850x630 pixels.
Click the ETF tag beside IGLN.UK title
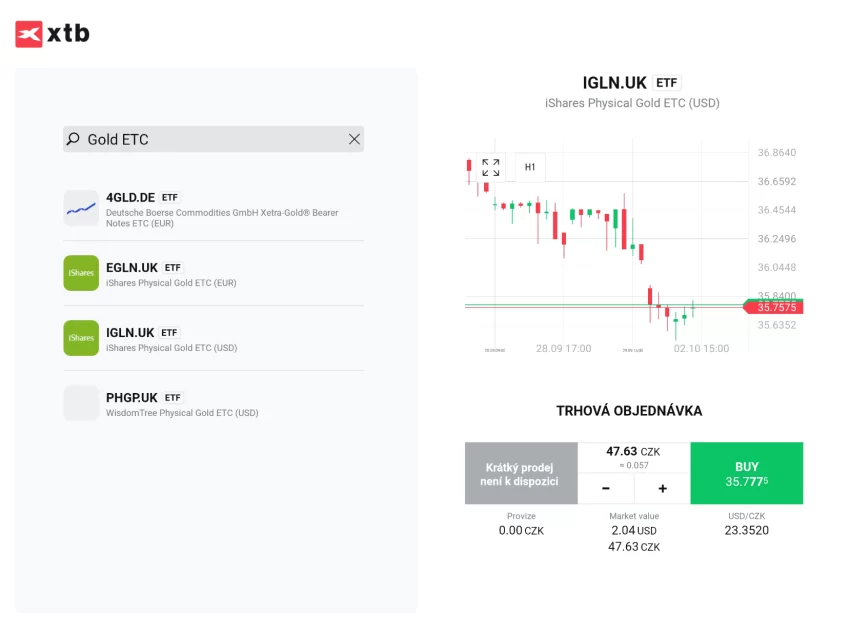[667, 83]
